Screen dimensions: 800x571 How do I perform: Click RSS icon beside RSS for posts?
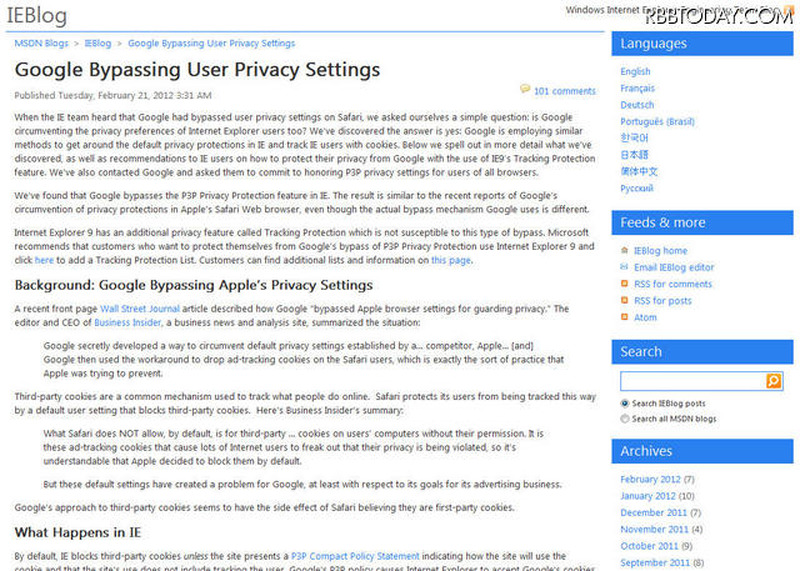click(625, 301)
